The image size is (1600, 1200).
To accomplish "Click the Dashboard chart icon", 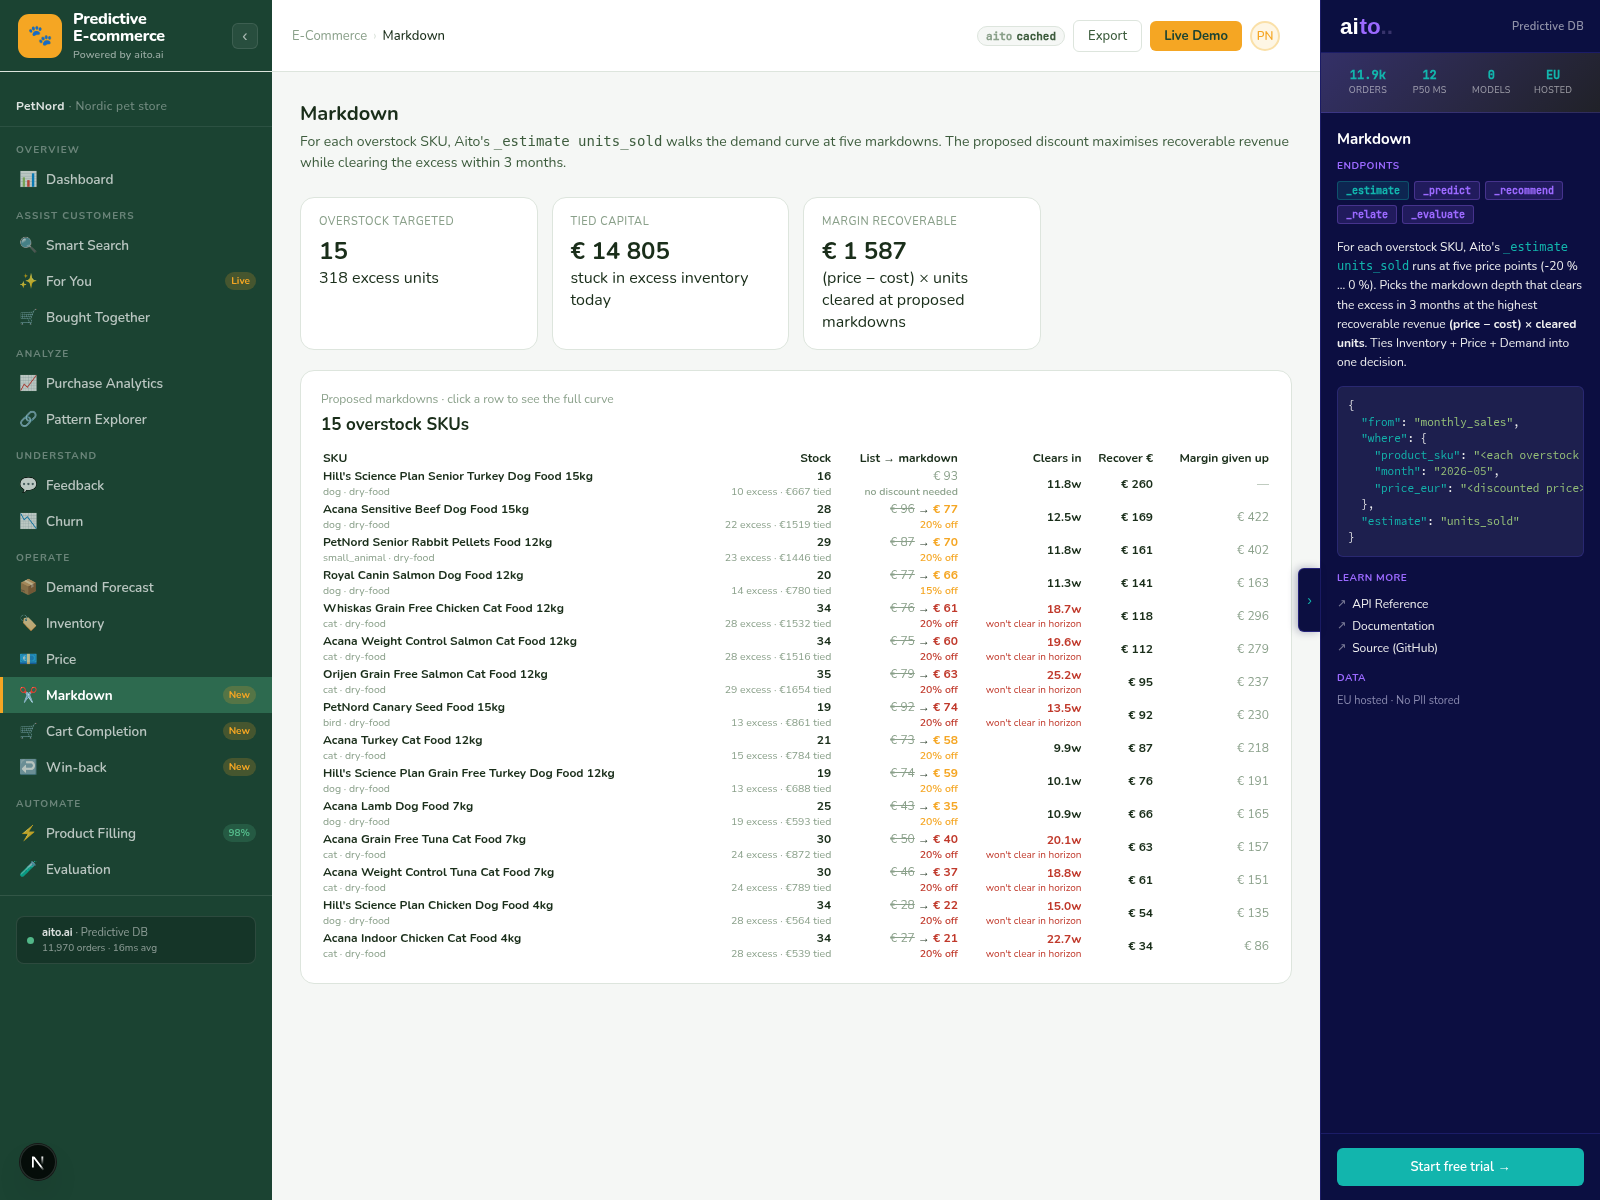I will tap(28, 179).
